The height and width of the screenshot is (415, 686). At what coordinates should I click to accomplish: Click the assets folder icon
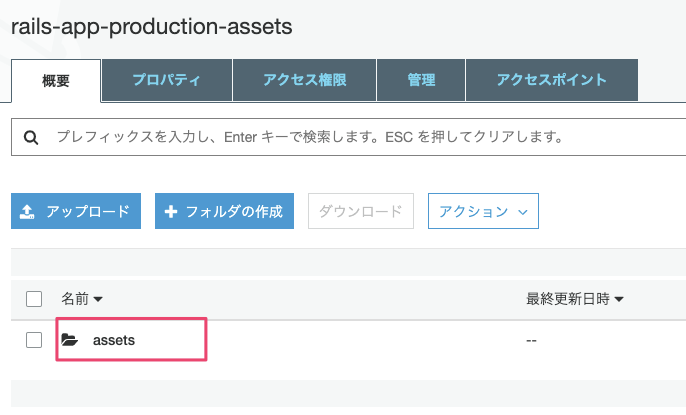tap(69, 340)
